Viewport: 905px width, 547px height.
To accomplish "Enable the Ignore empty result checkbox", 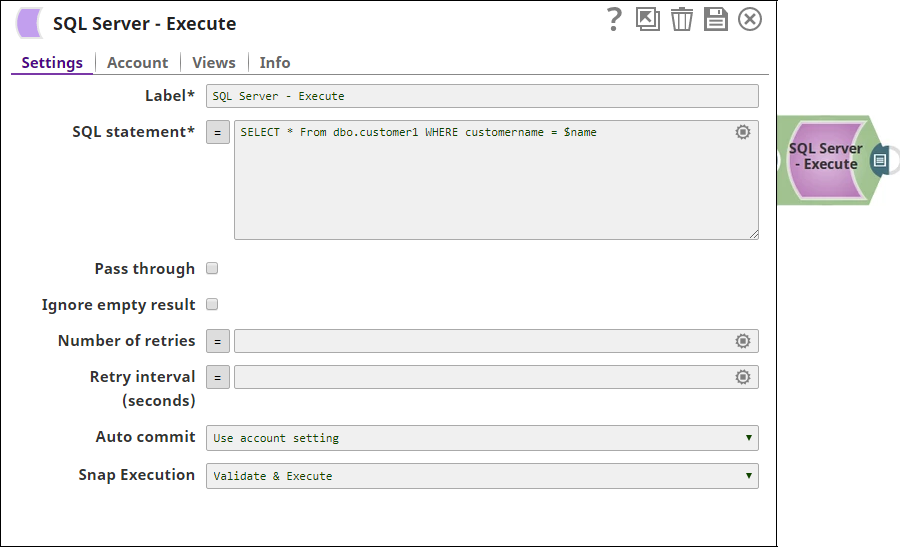I will tap(212, 304).
